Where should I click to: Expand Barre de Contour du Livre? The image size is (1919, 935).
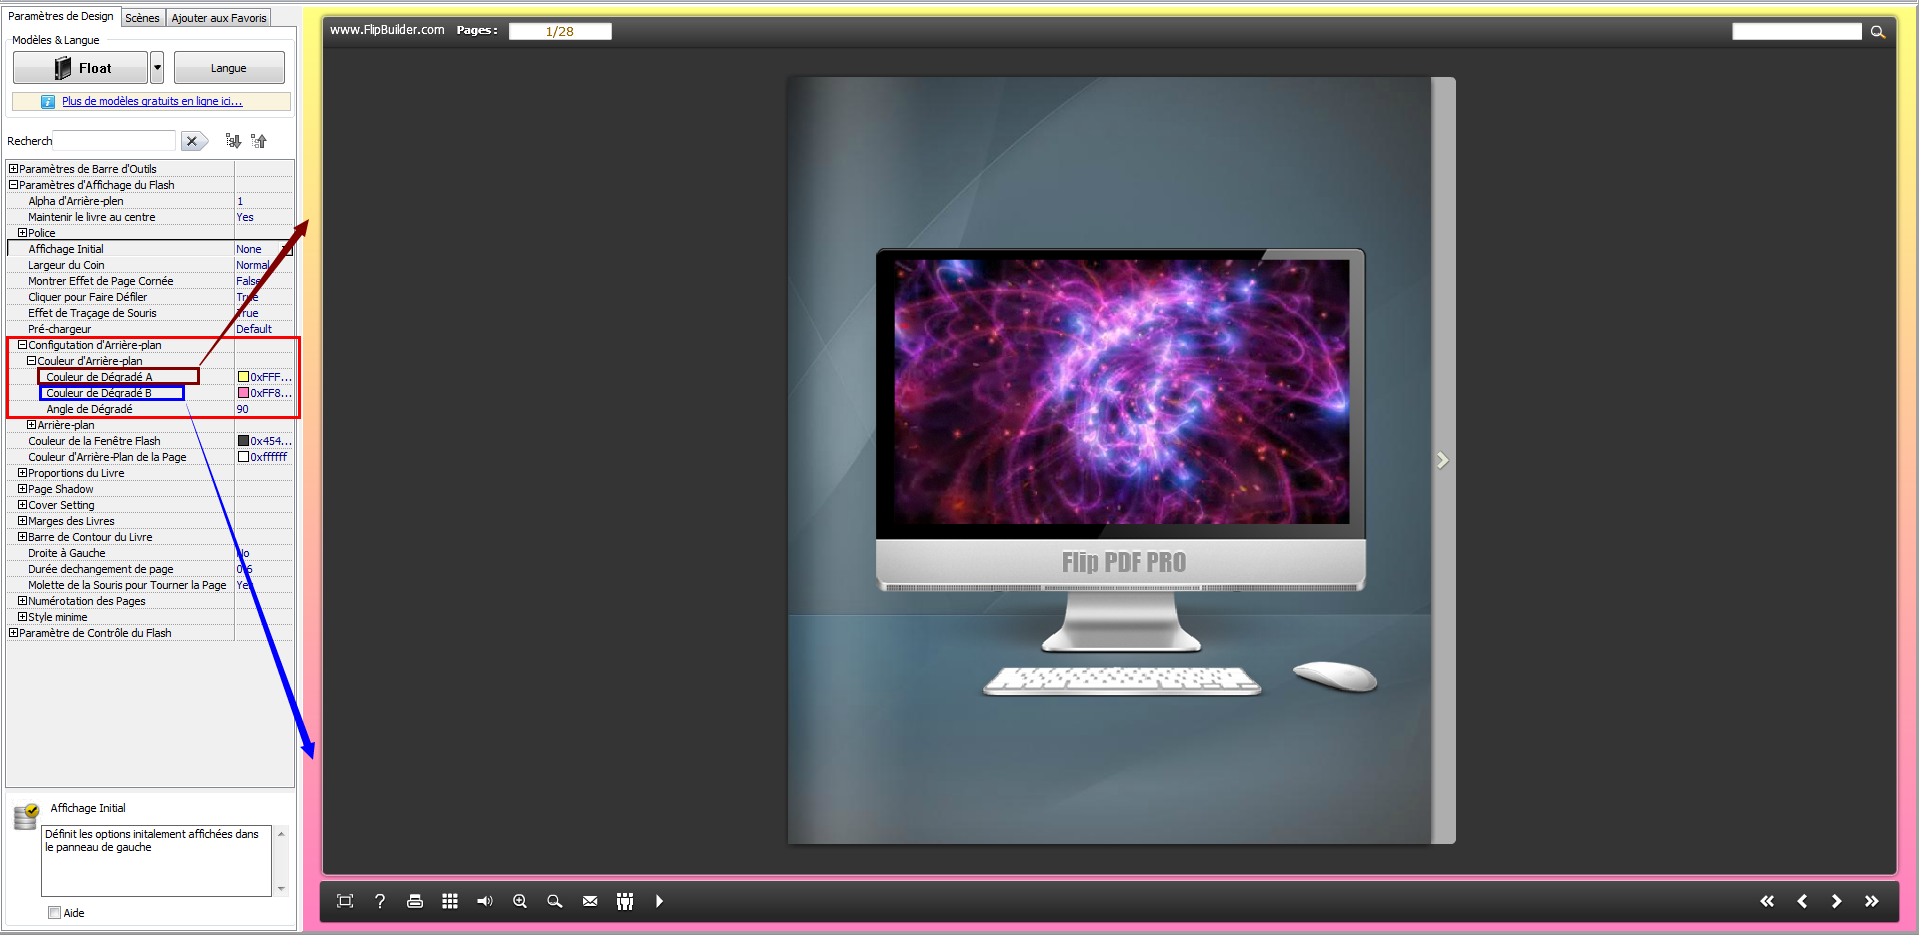[x=23, y=537]
